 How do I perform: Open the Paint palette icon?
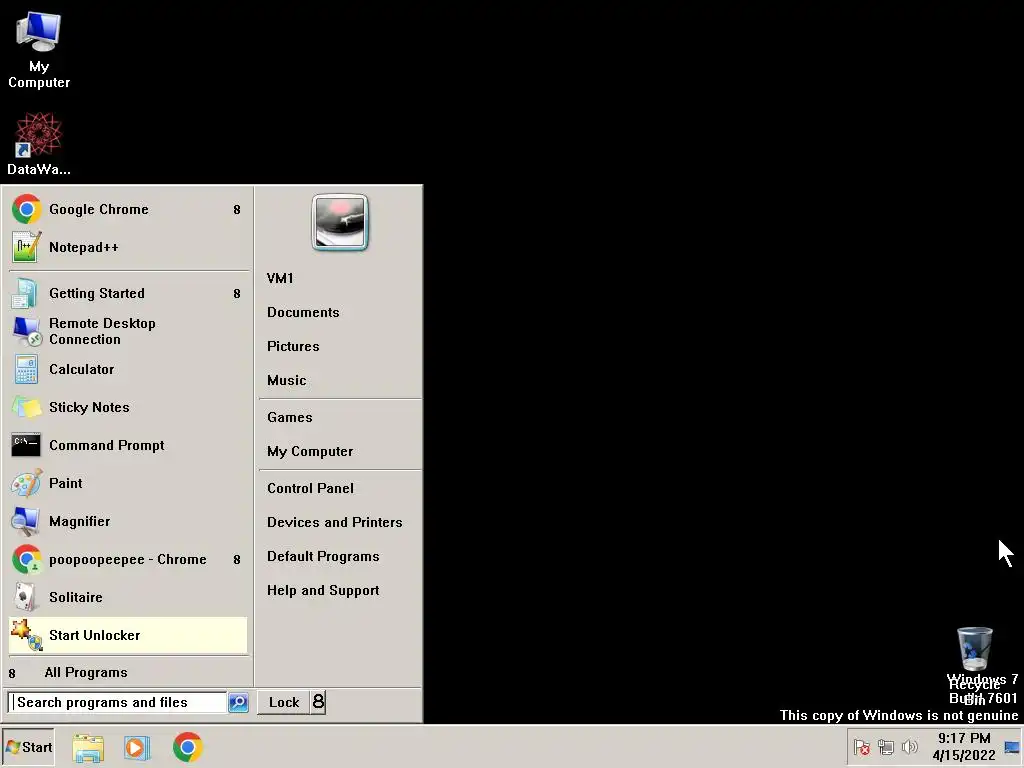(25, 483)
